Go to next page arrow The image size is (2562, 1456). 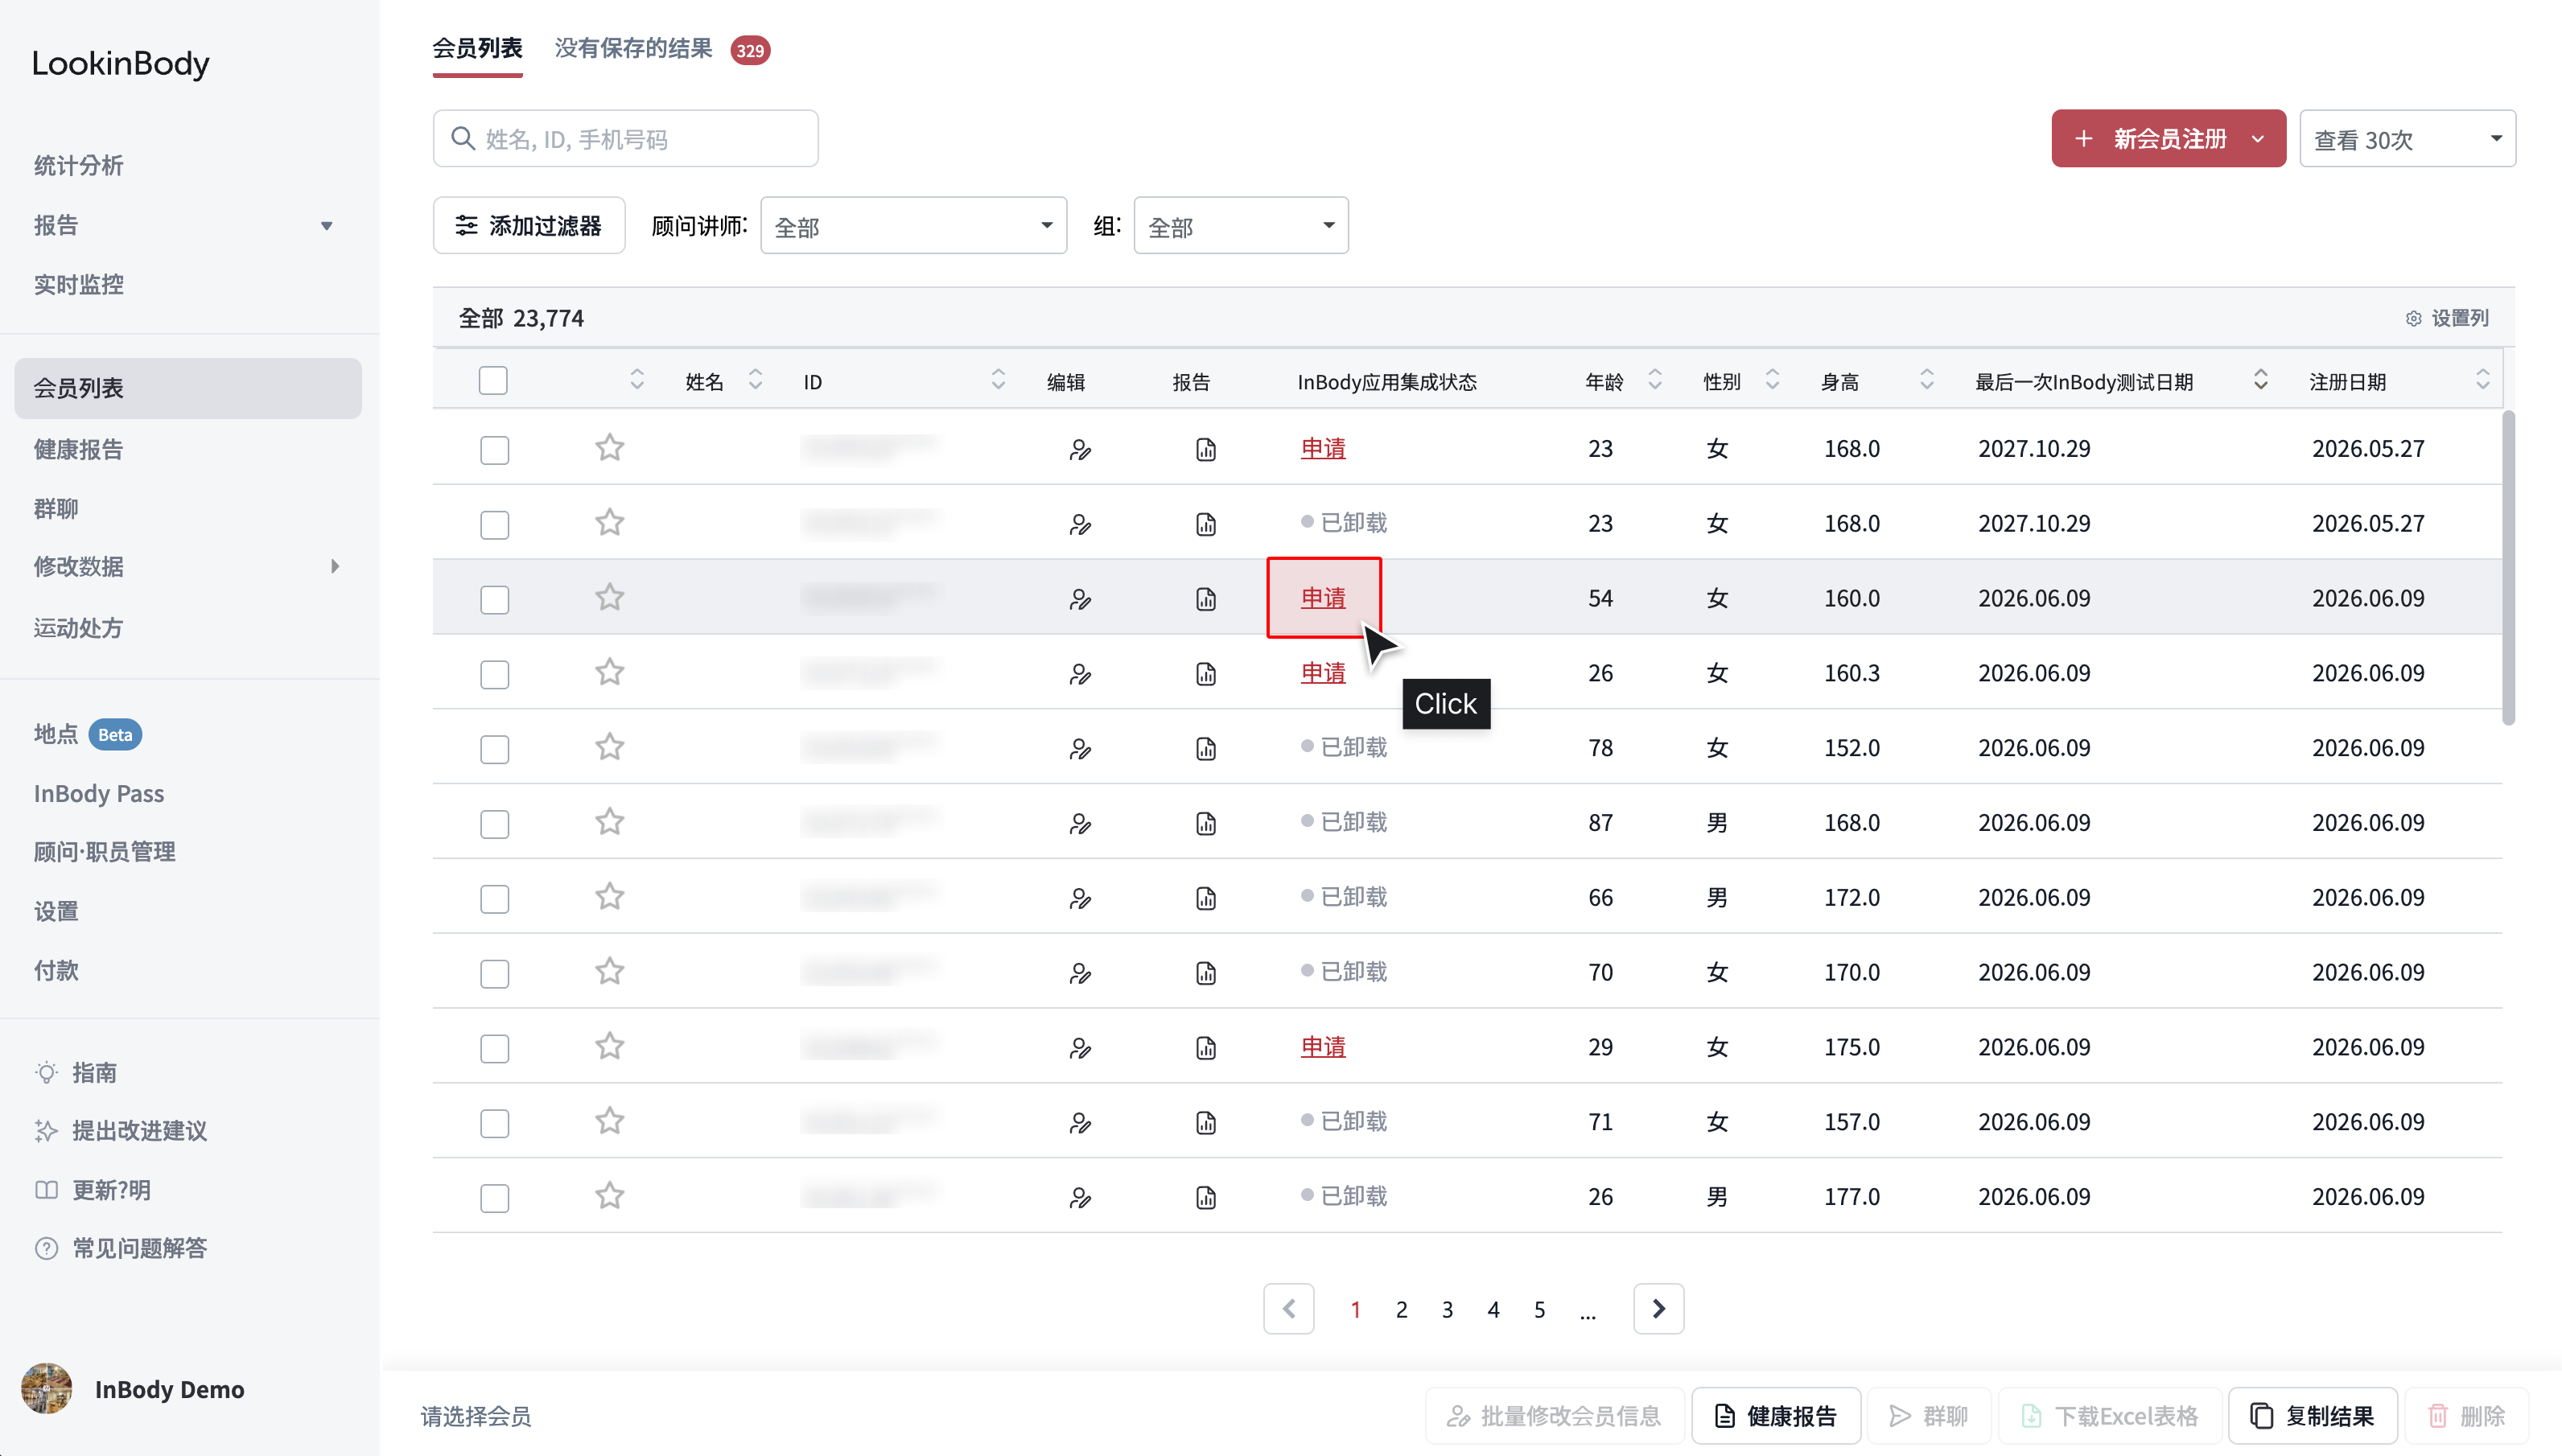(1658, 1308)
